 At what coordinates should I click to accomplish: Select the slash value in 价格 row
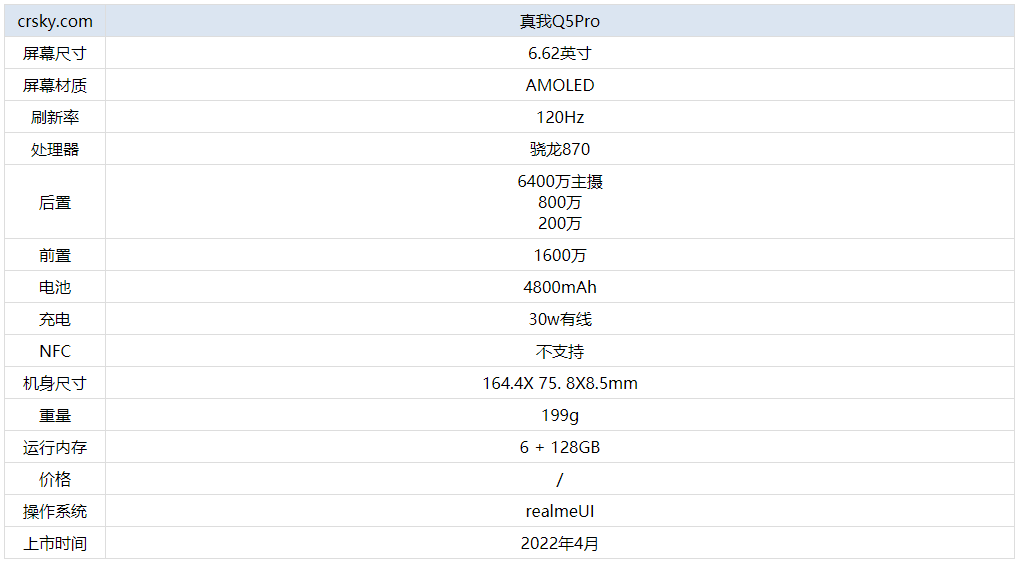point(559,479)
